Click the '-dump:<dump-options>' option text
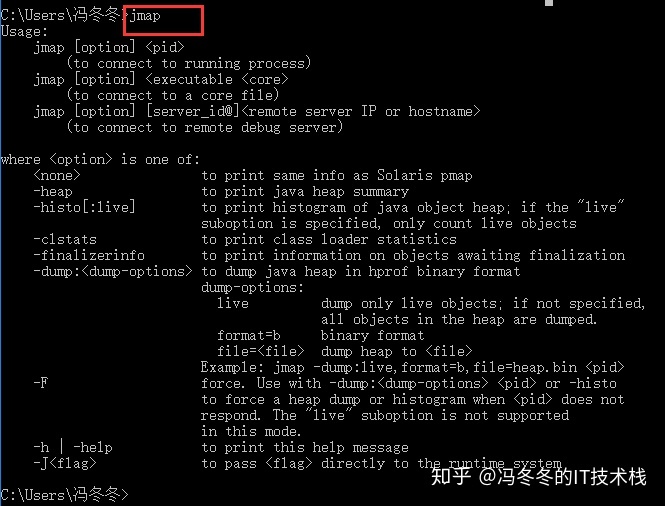The image size is (665, 506). coord(113,271)
